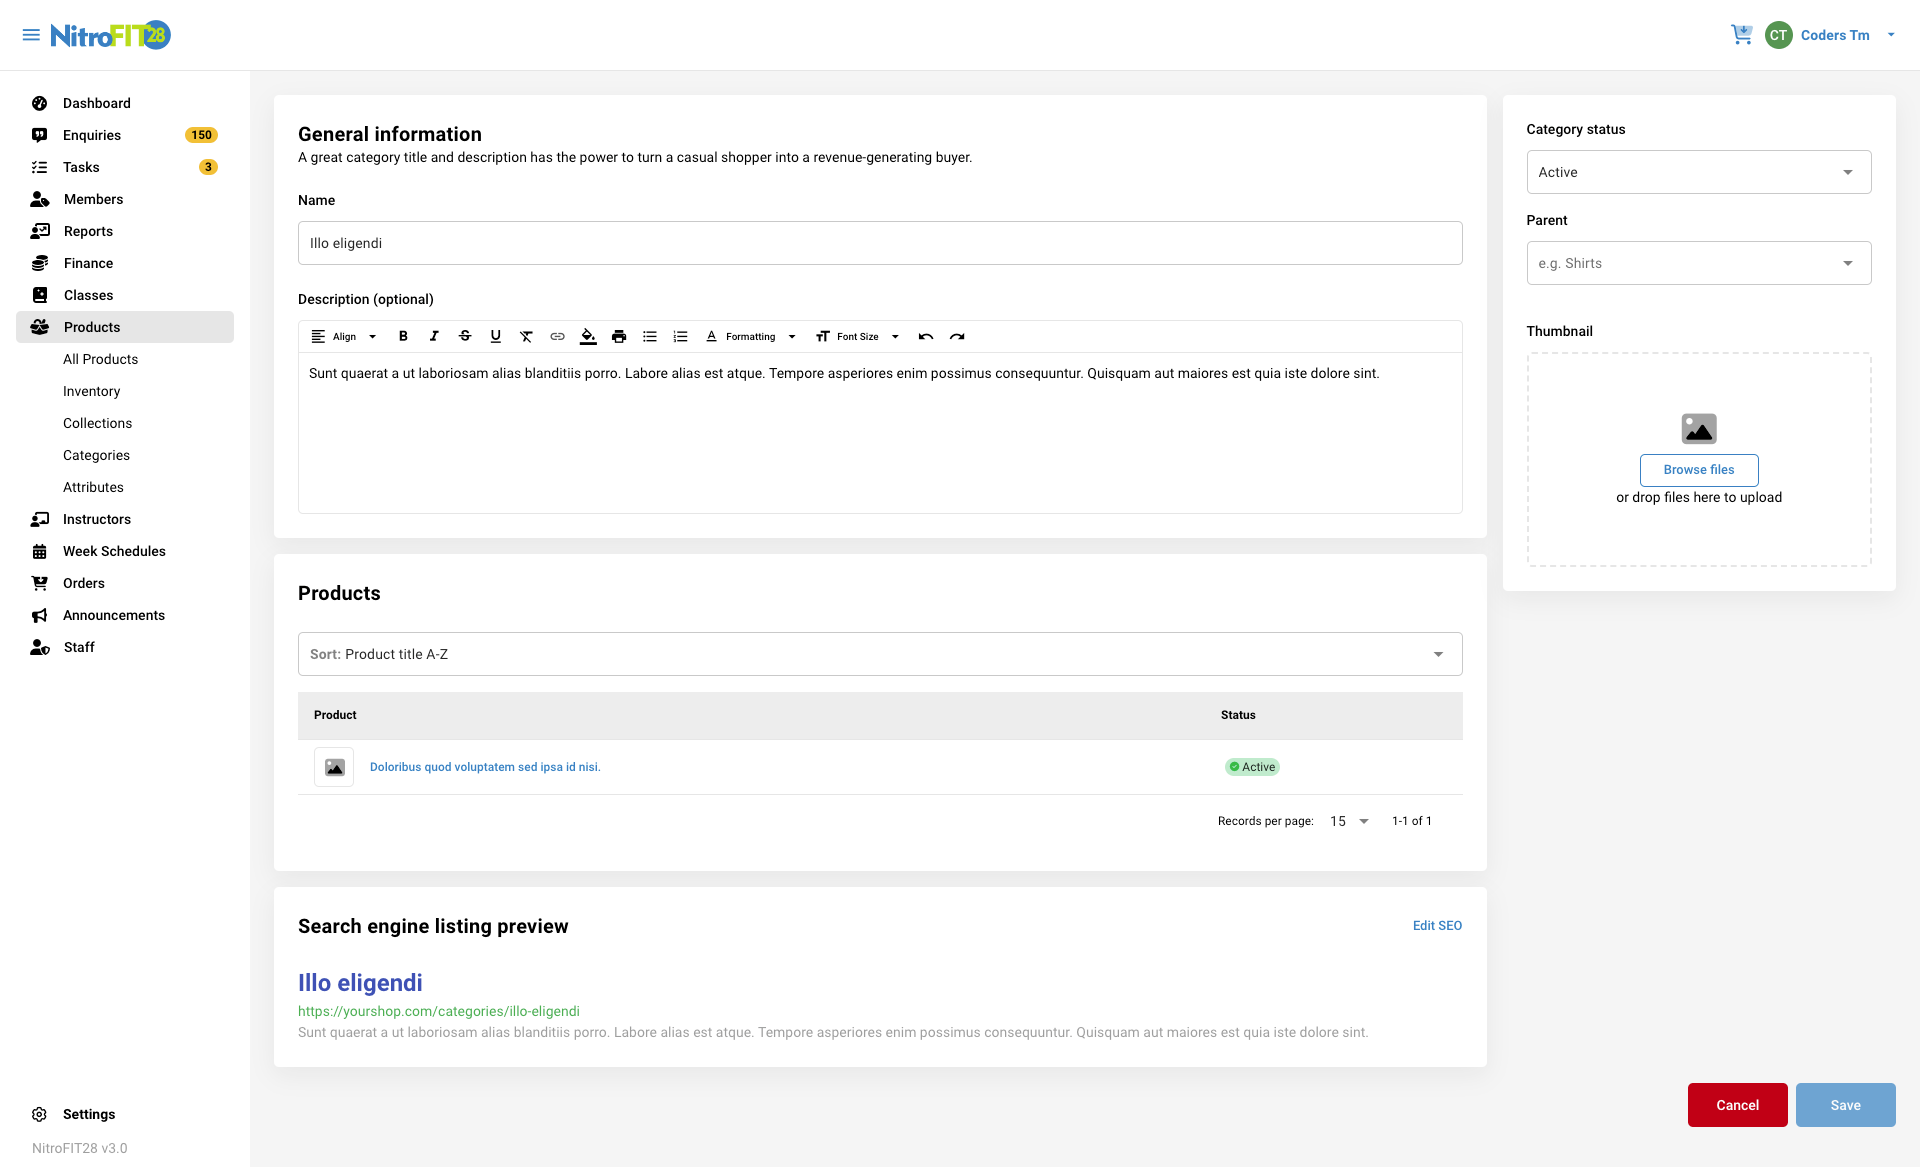Toggle bold formatting in description editor
The width and height of the screenshot is (1920, 1167).
(x=403, y=337)
